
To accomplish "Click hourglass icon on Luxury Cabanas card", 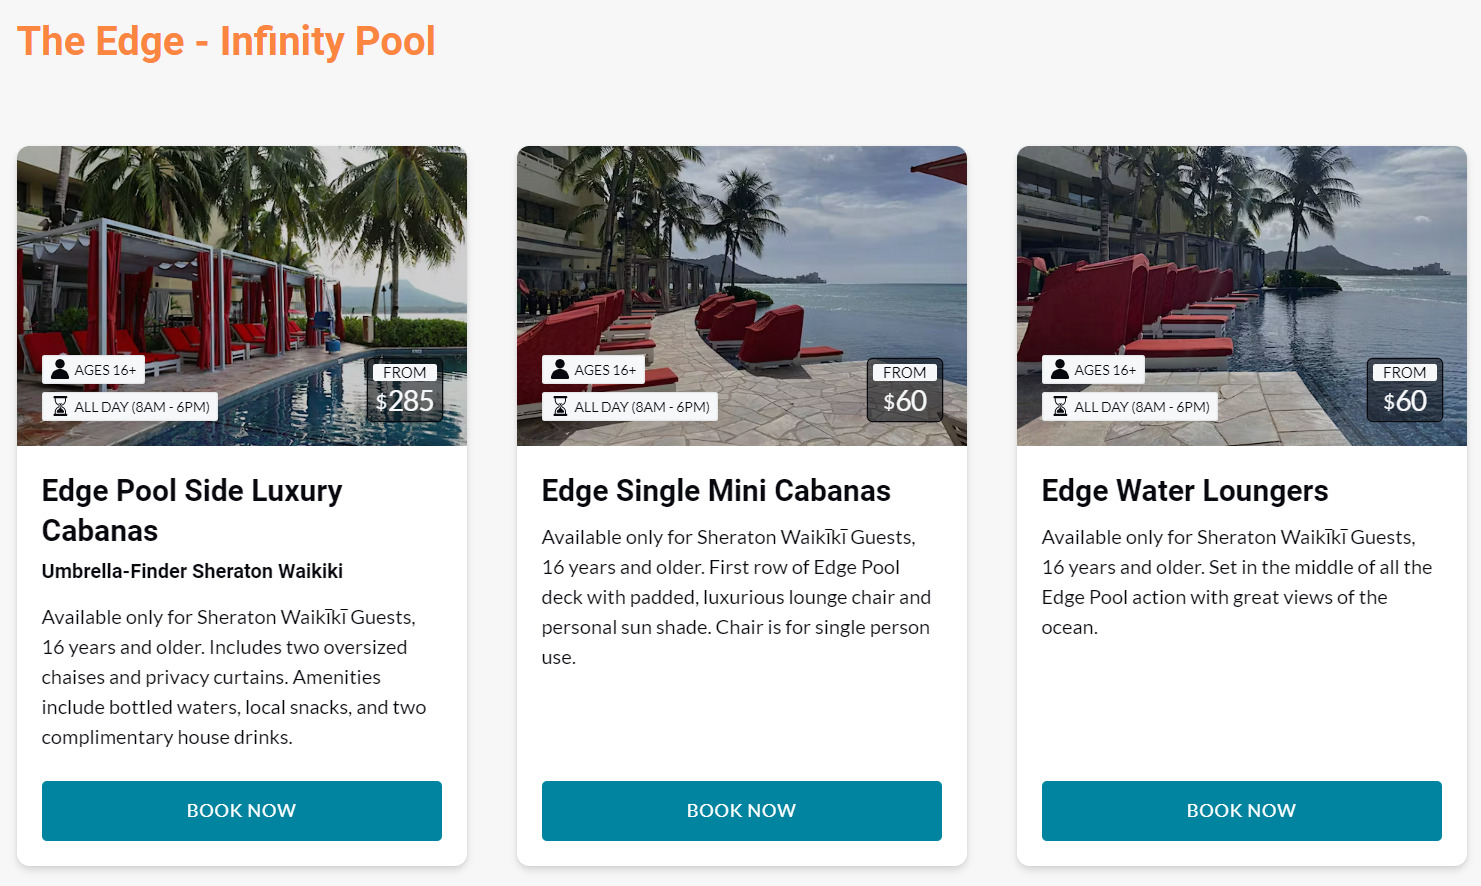I will pyautogui.click(x=60, y=406).
